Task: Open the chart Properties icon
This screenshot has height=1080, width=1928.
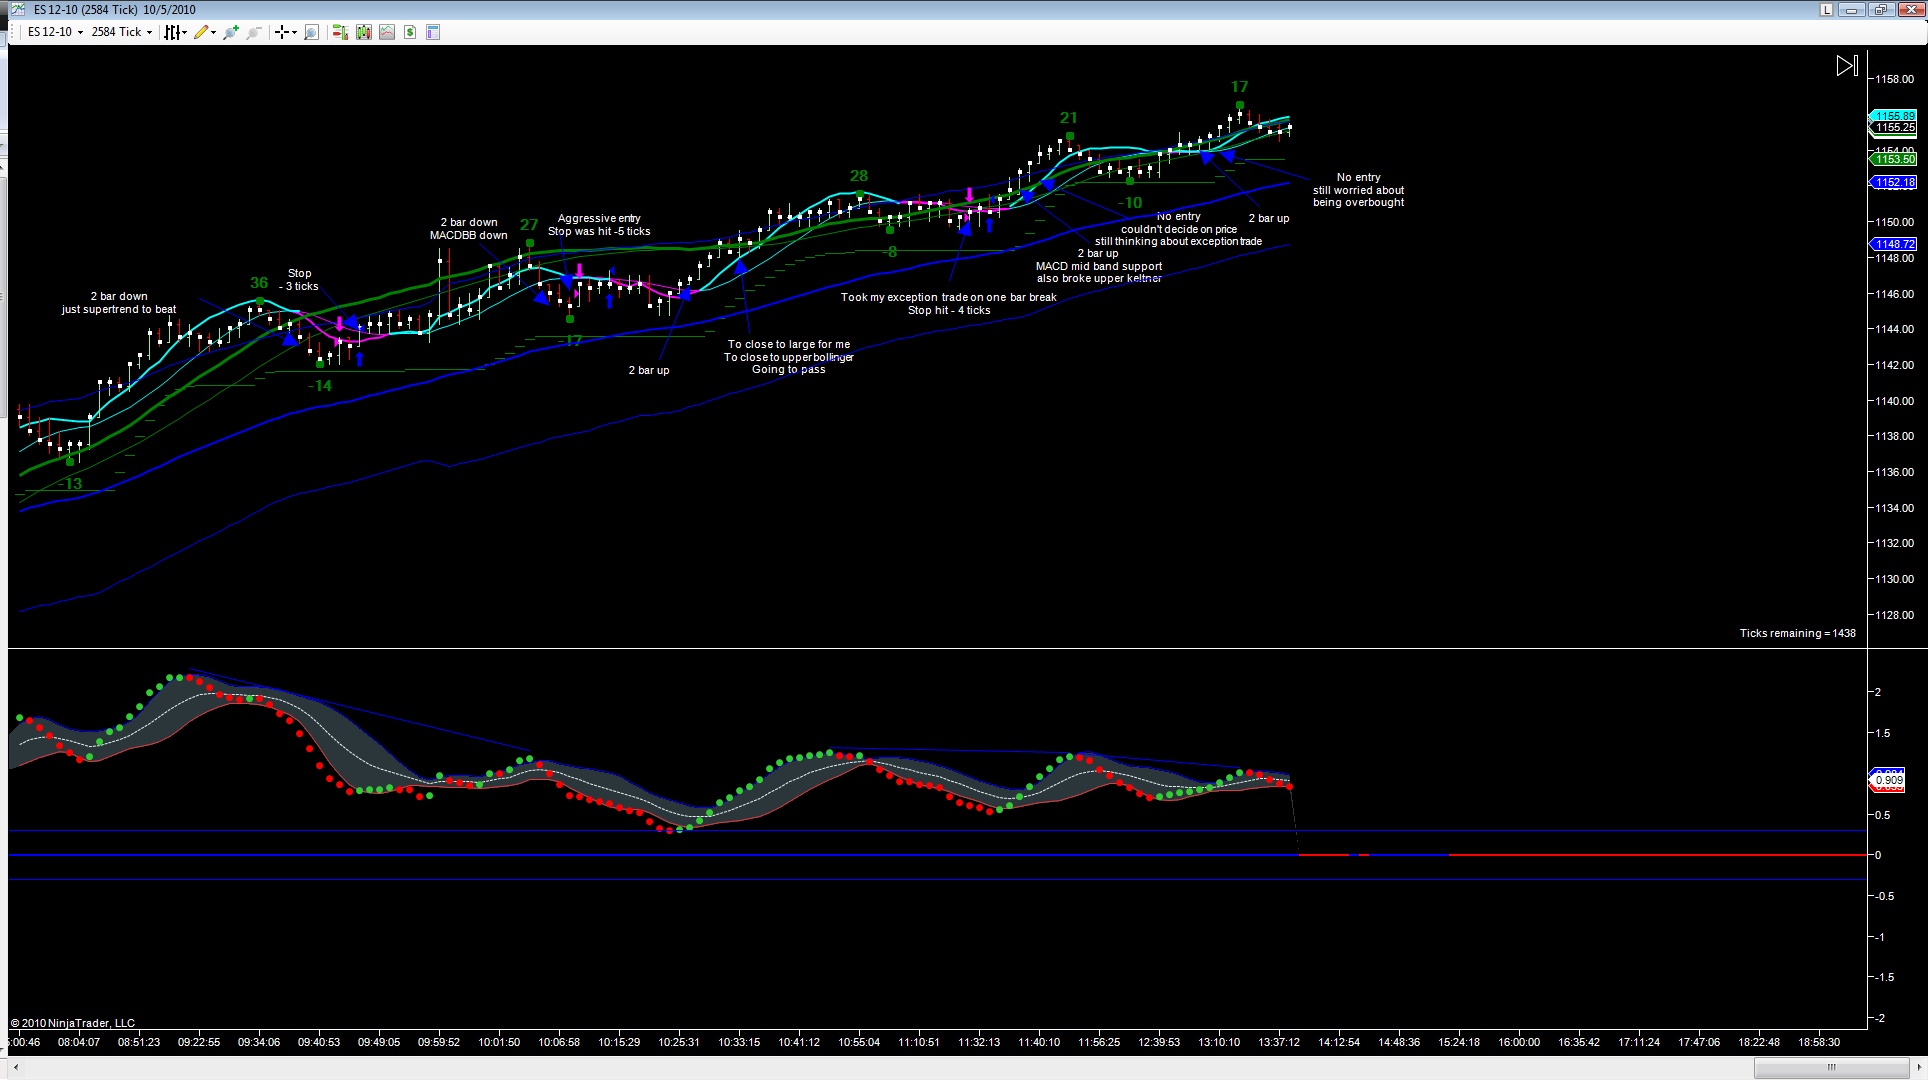Action: pos(433,32)
